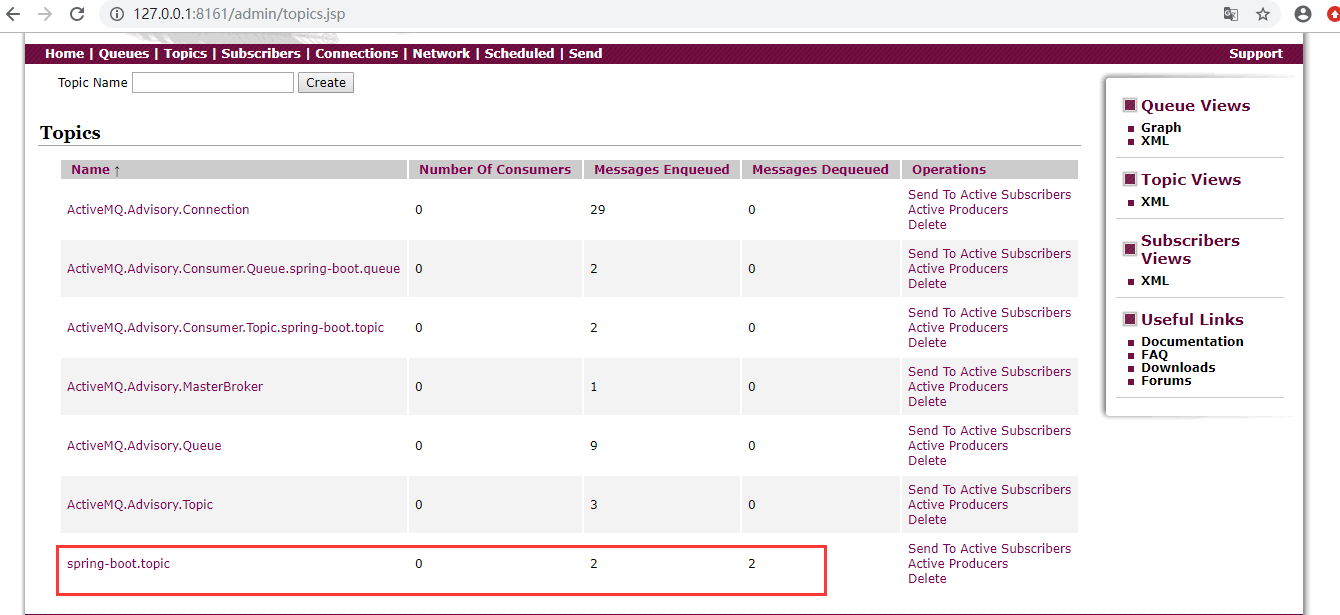View Active Producers for ActiveMQ.Advisory.Connection

click(958, 210)
